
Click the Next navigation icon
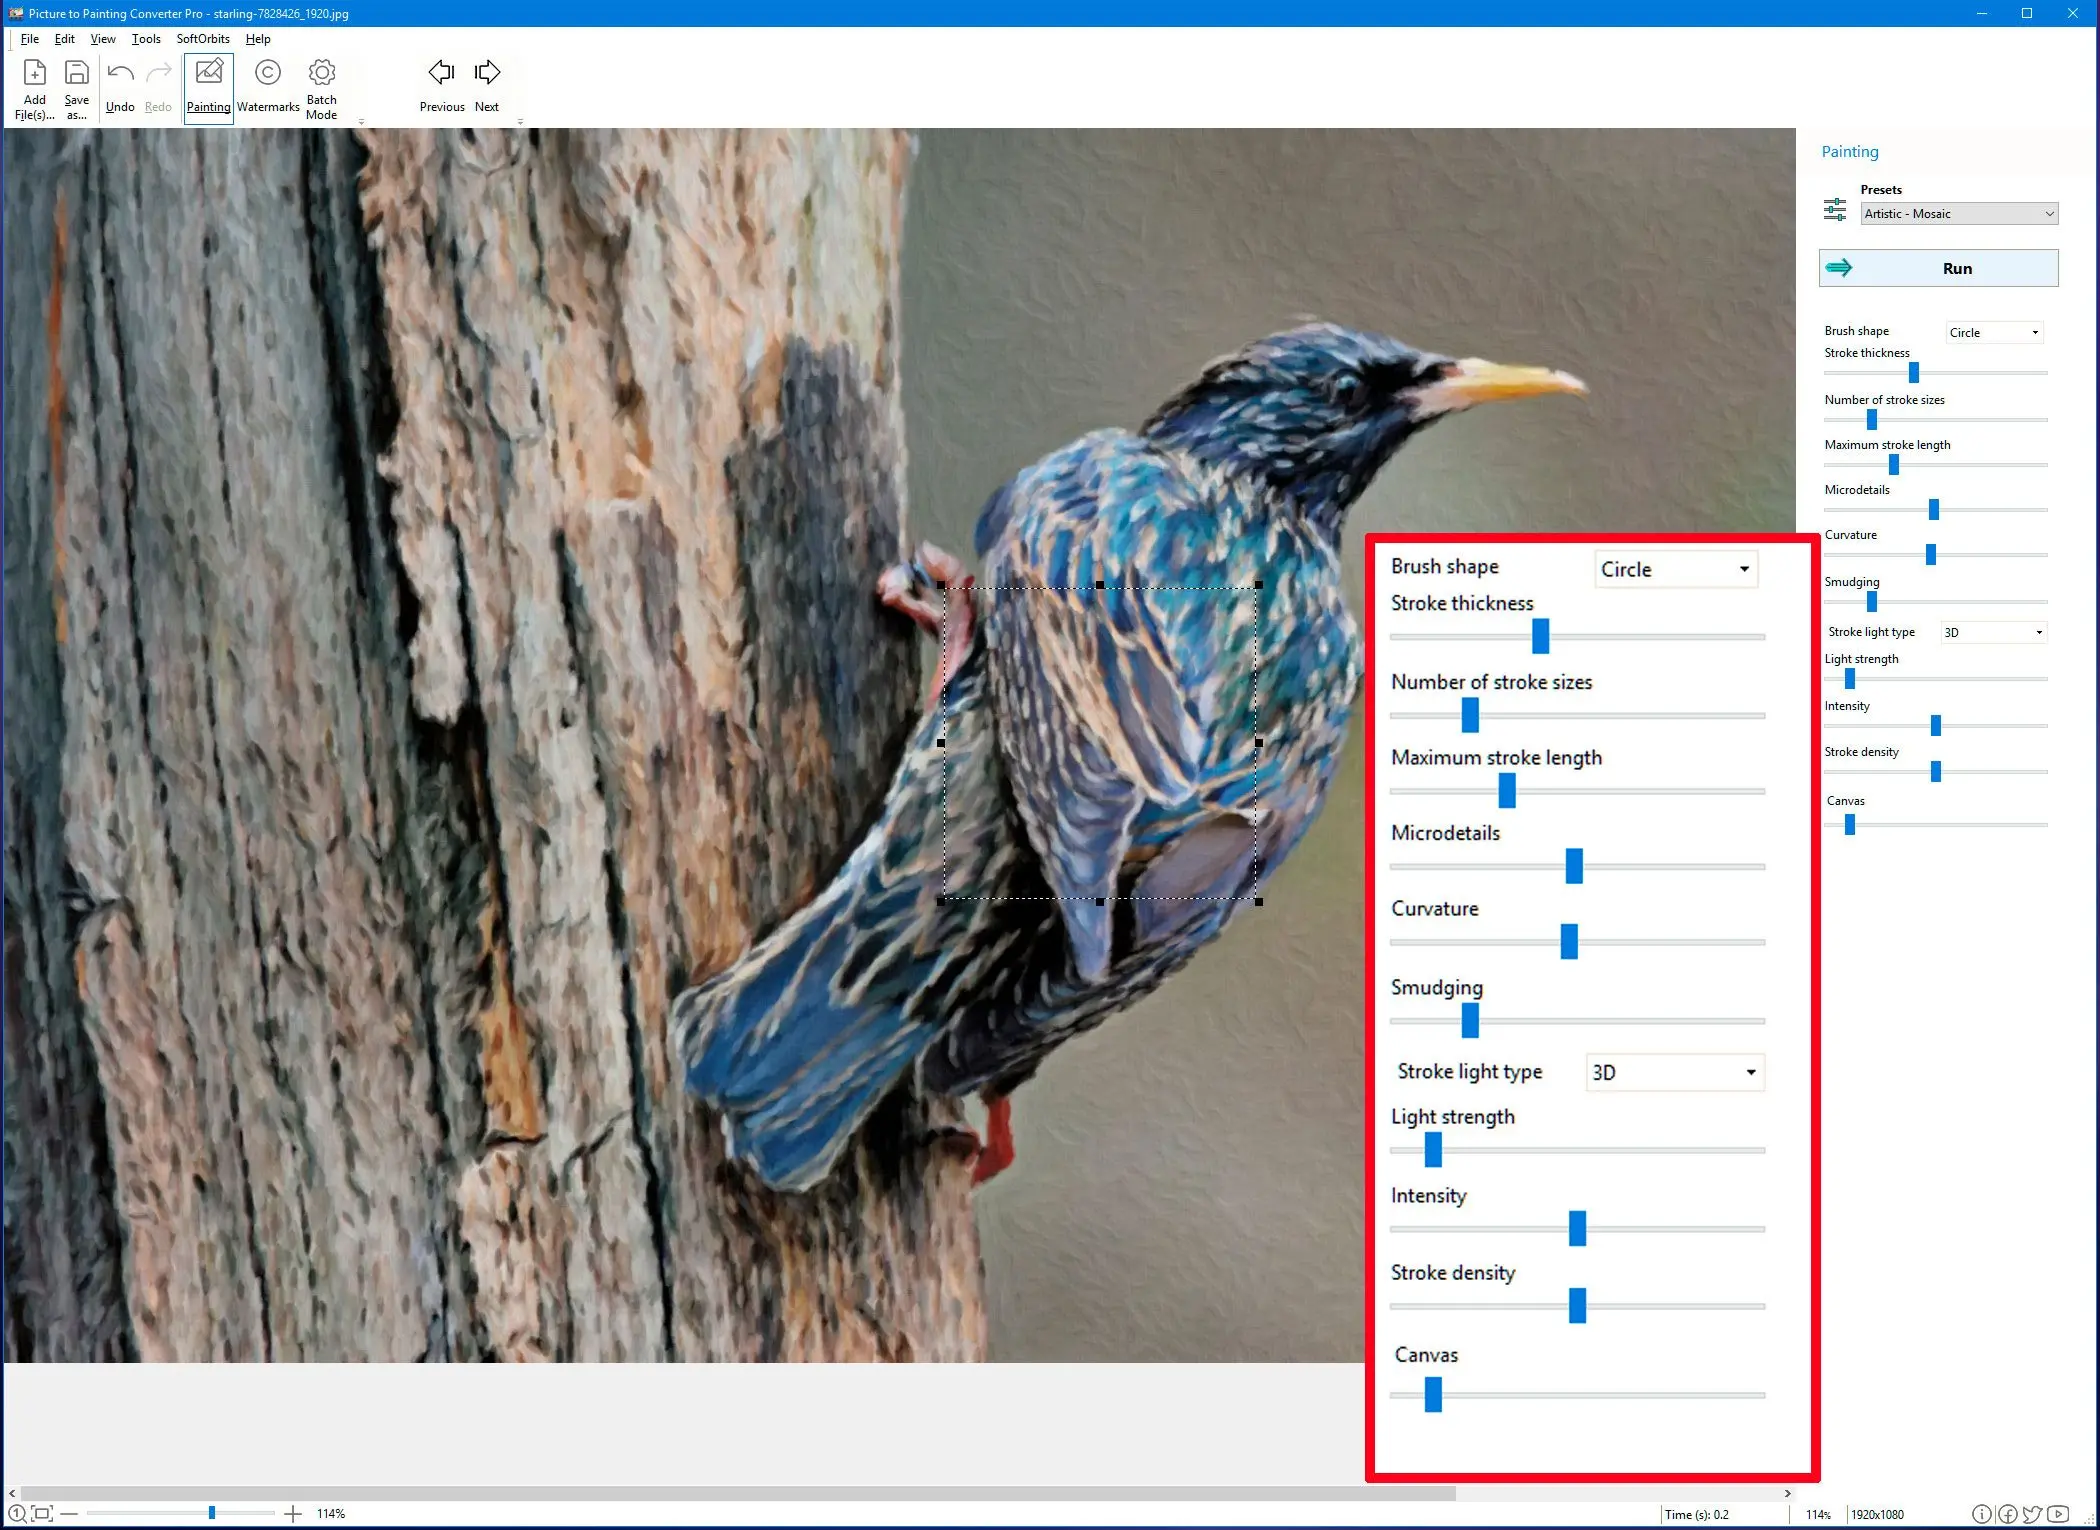(x=488, y=72)
